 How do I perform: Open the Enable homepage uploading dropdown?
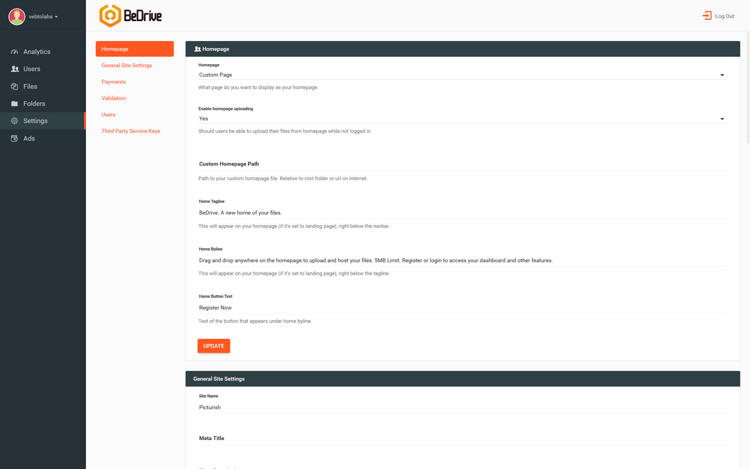click(x=463, y=119)
